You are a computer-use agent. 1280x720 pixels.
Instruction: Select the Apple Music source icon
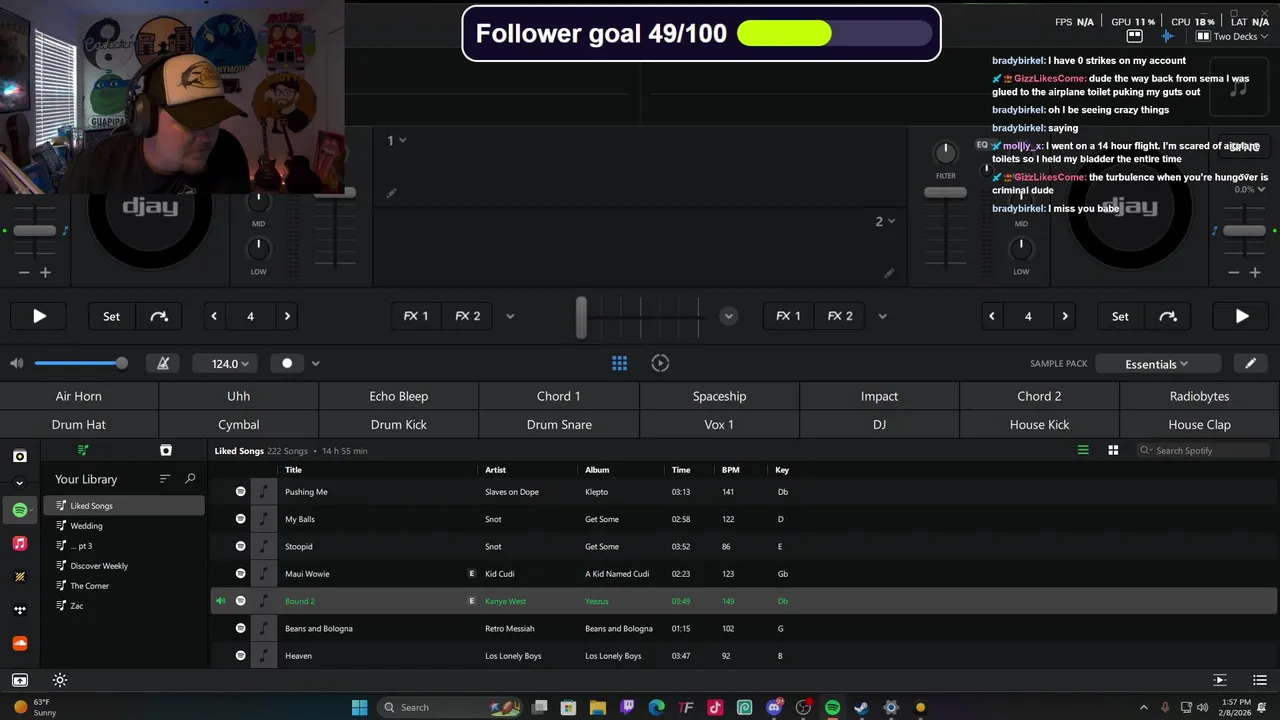(x=20, y=543)
